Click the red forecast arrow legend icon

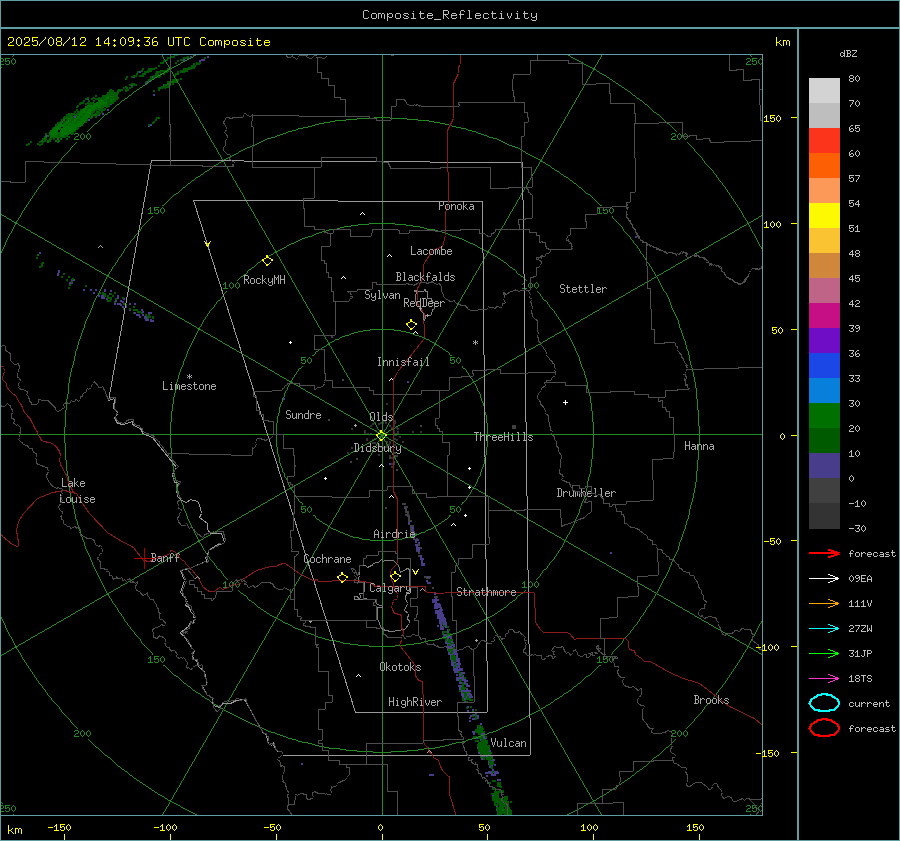[x=824, y=553]
